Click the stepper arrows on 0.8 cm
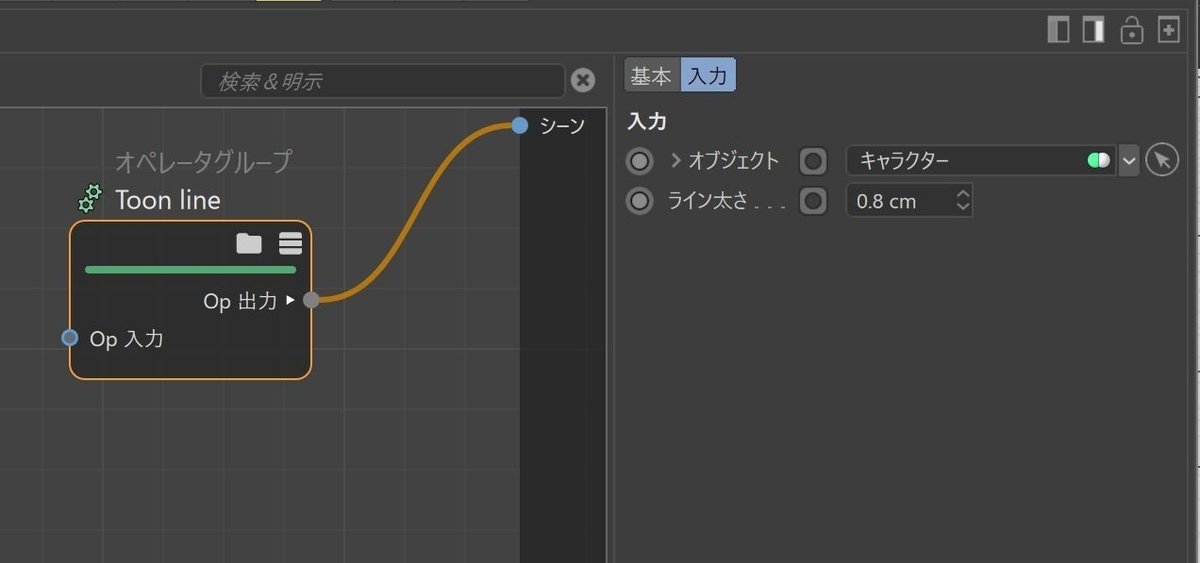Viewport: 1200px width, 563px height. (x=962, y=201)
